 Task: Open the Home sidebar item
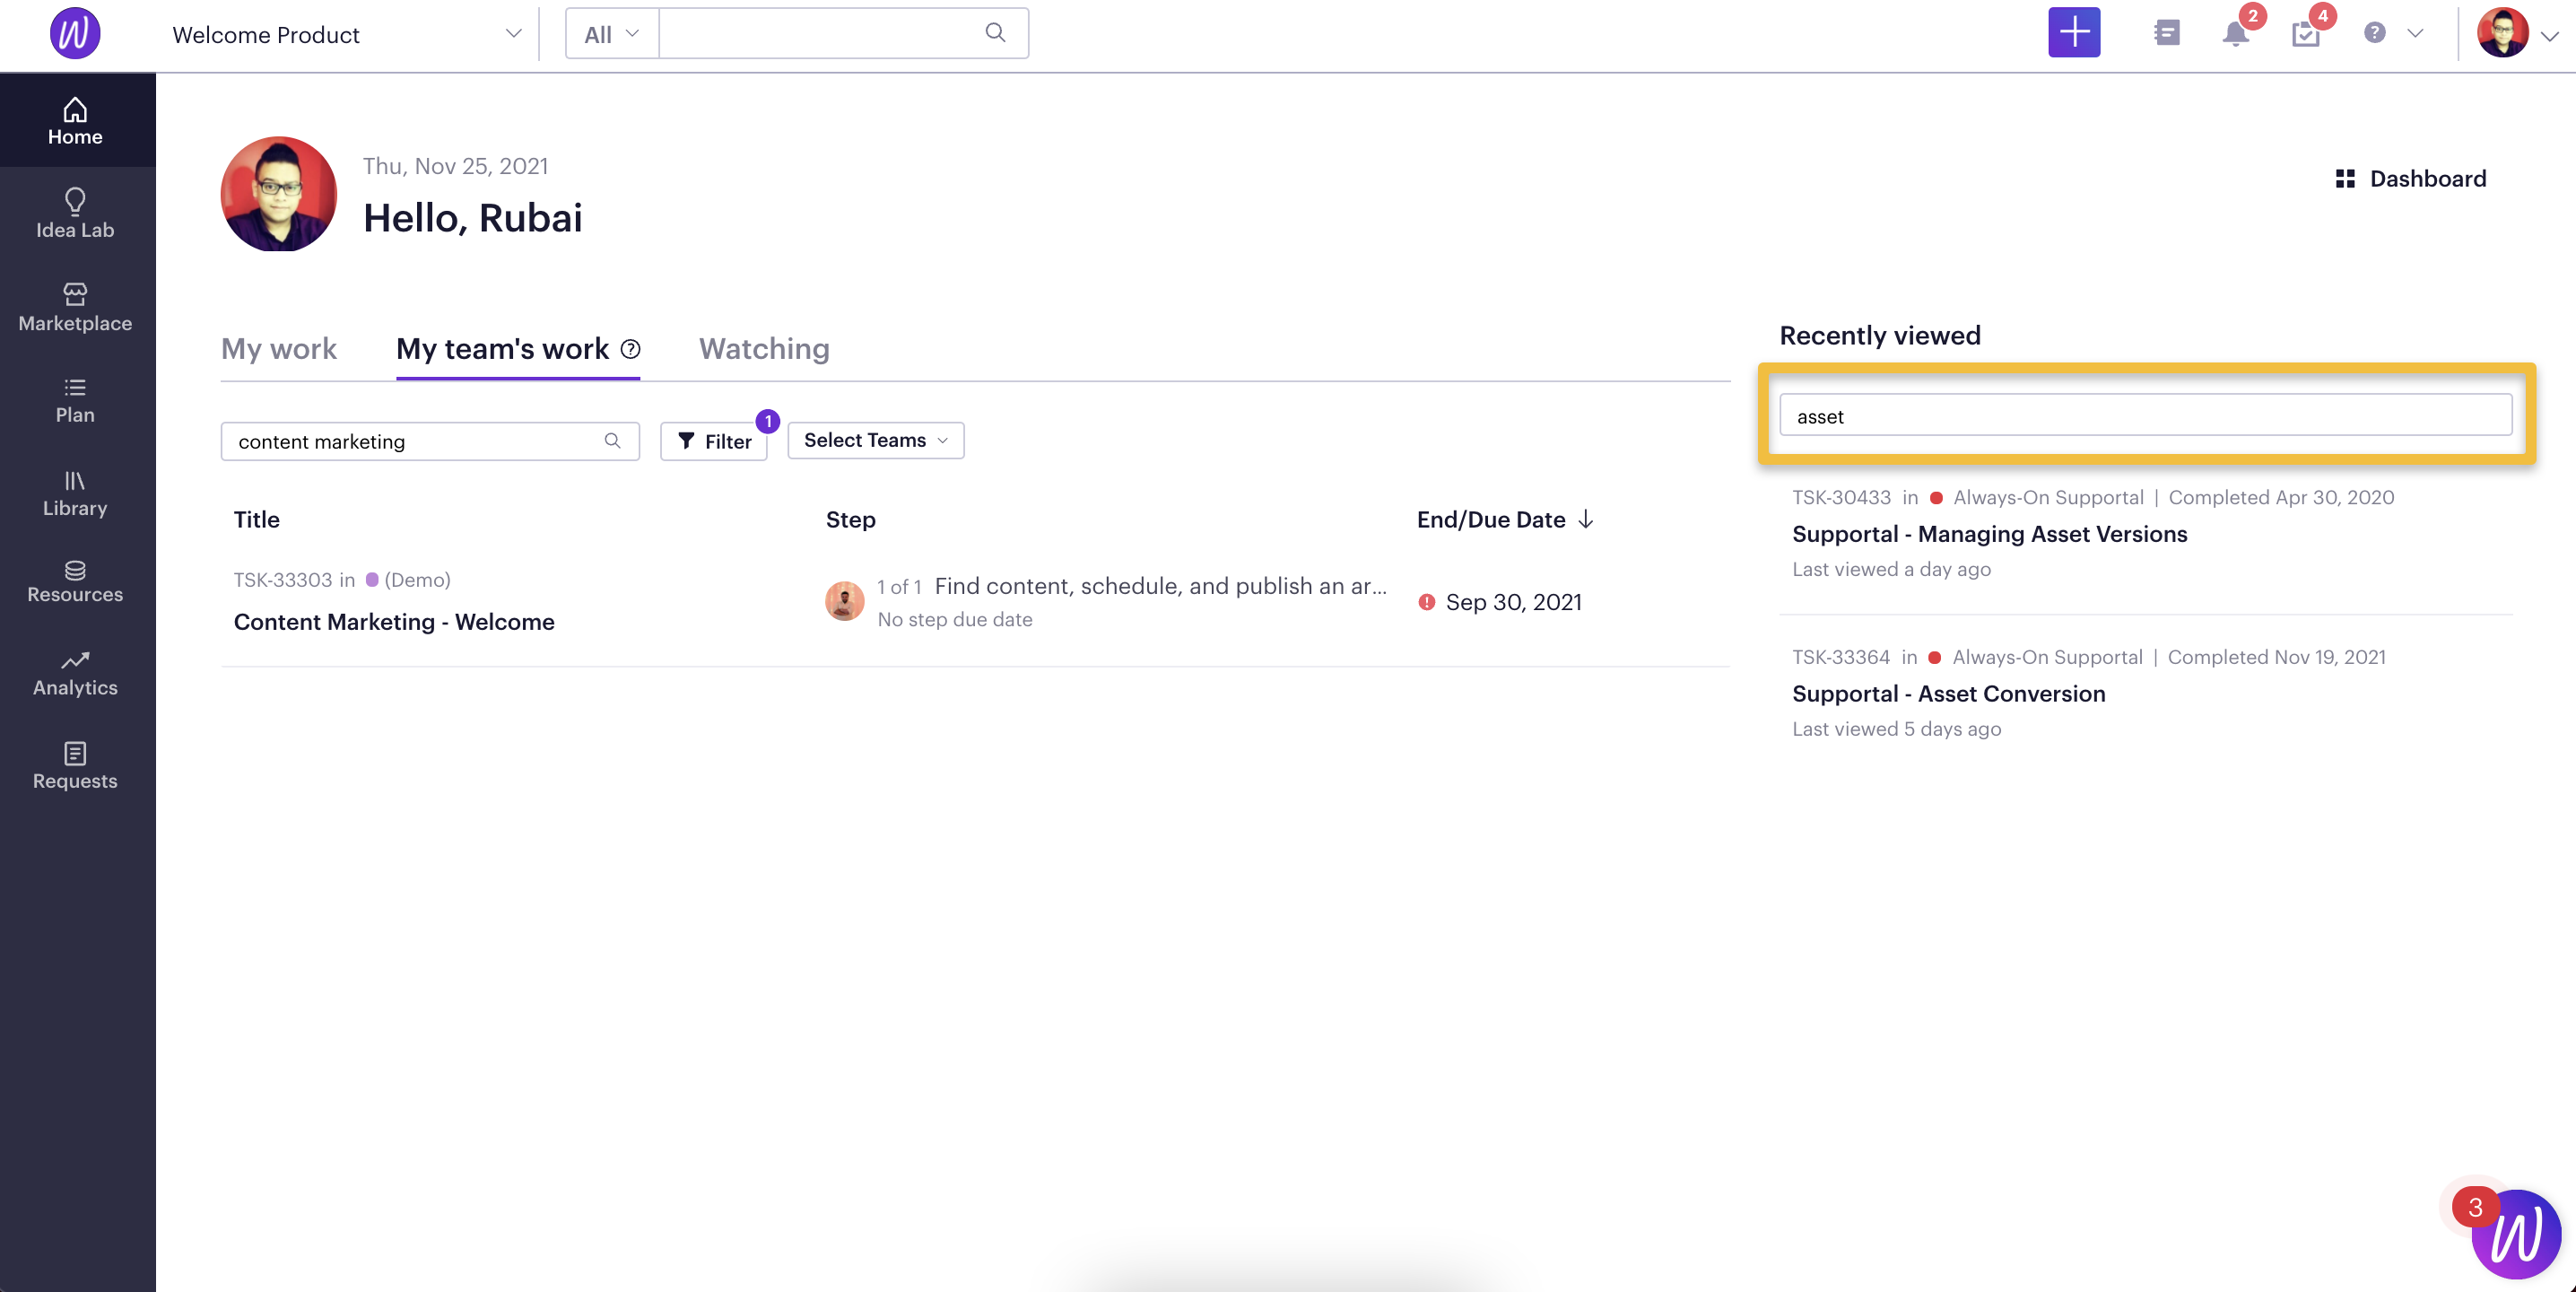(x=75, y=122)
